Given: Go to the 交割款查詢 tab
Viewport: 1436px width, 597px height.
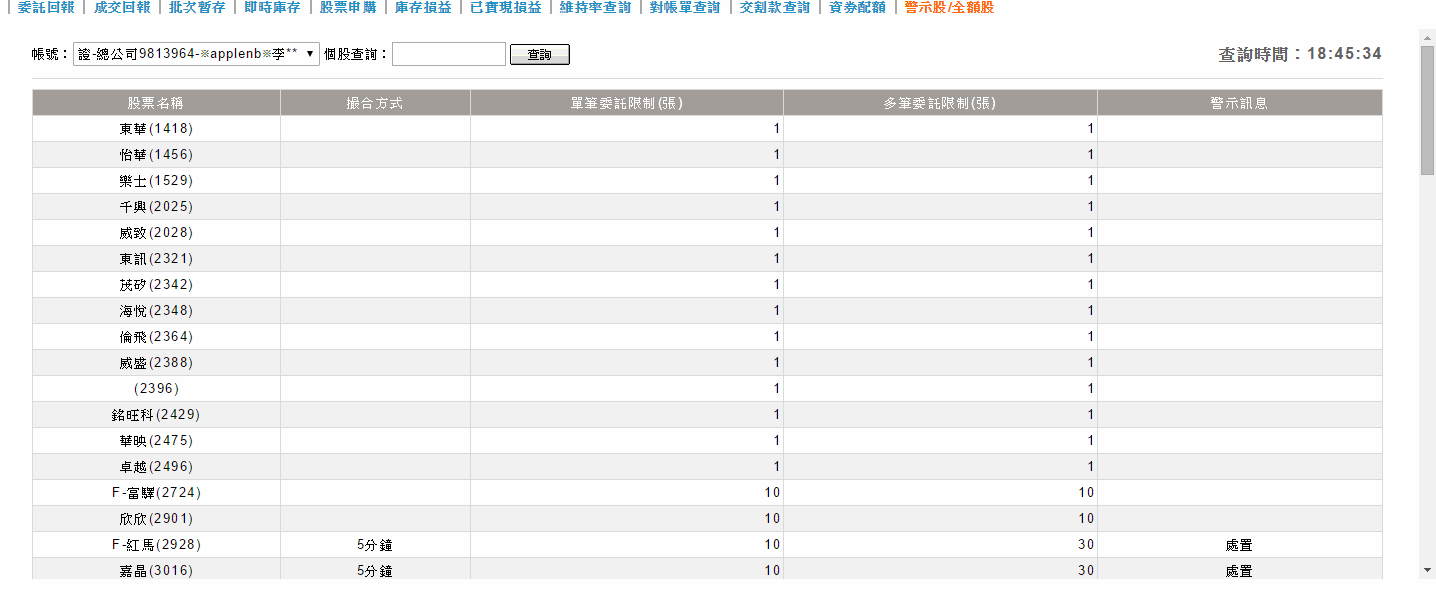Looking at the screenshot, I should (x=774, y=8).
